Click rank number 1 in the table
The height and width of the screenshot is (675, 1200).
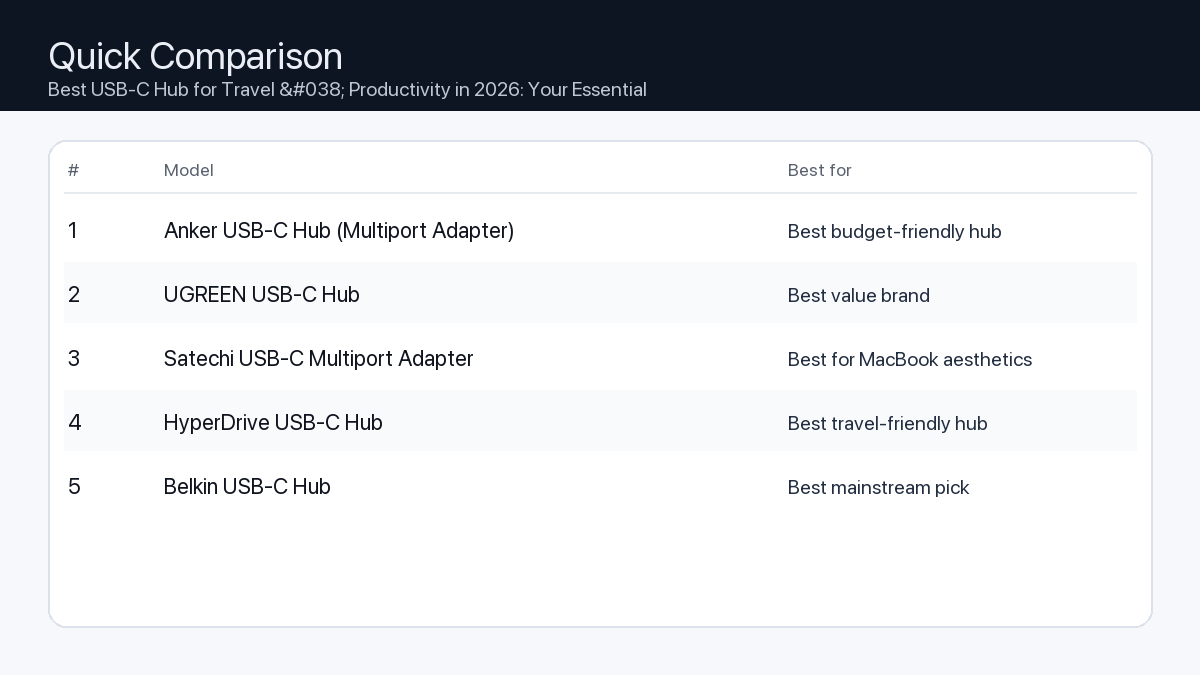[x=73, y=231]
